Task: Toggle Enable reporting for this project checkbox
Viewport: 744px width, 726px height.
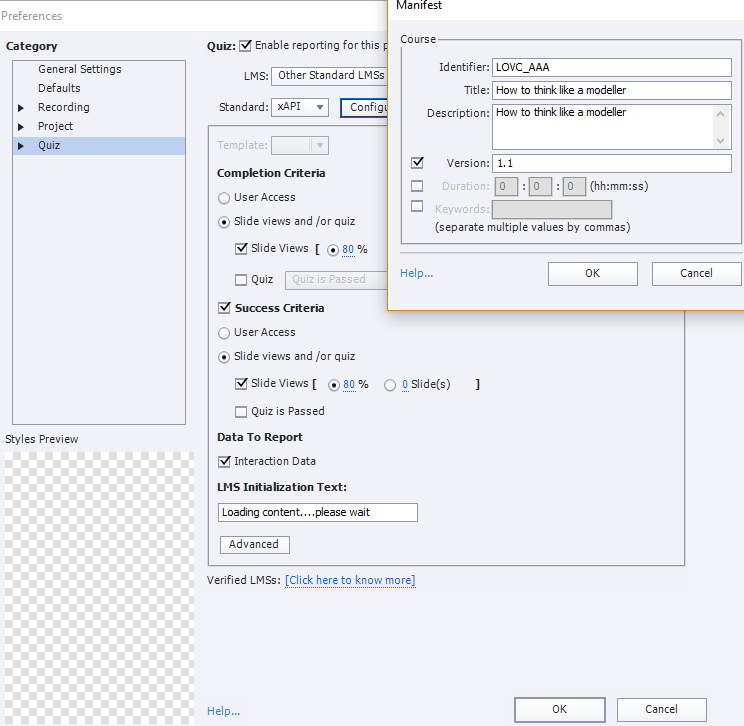Action: click(246, 45)
